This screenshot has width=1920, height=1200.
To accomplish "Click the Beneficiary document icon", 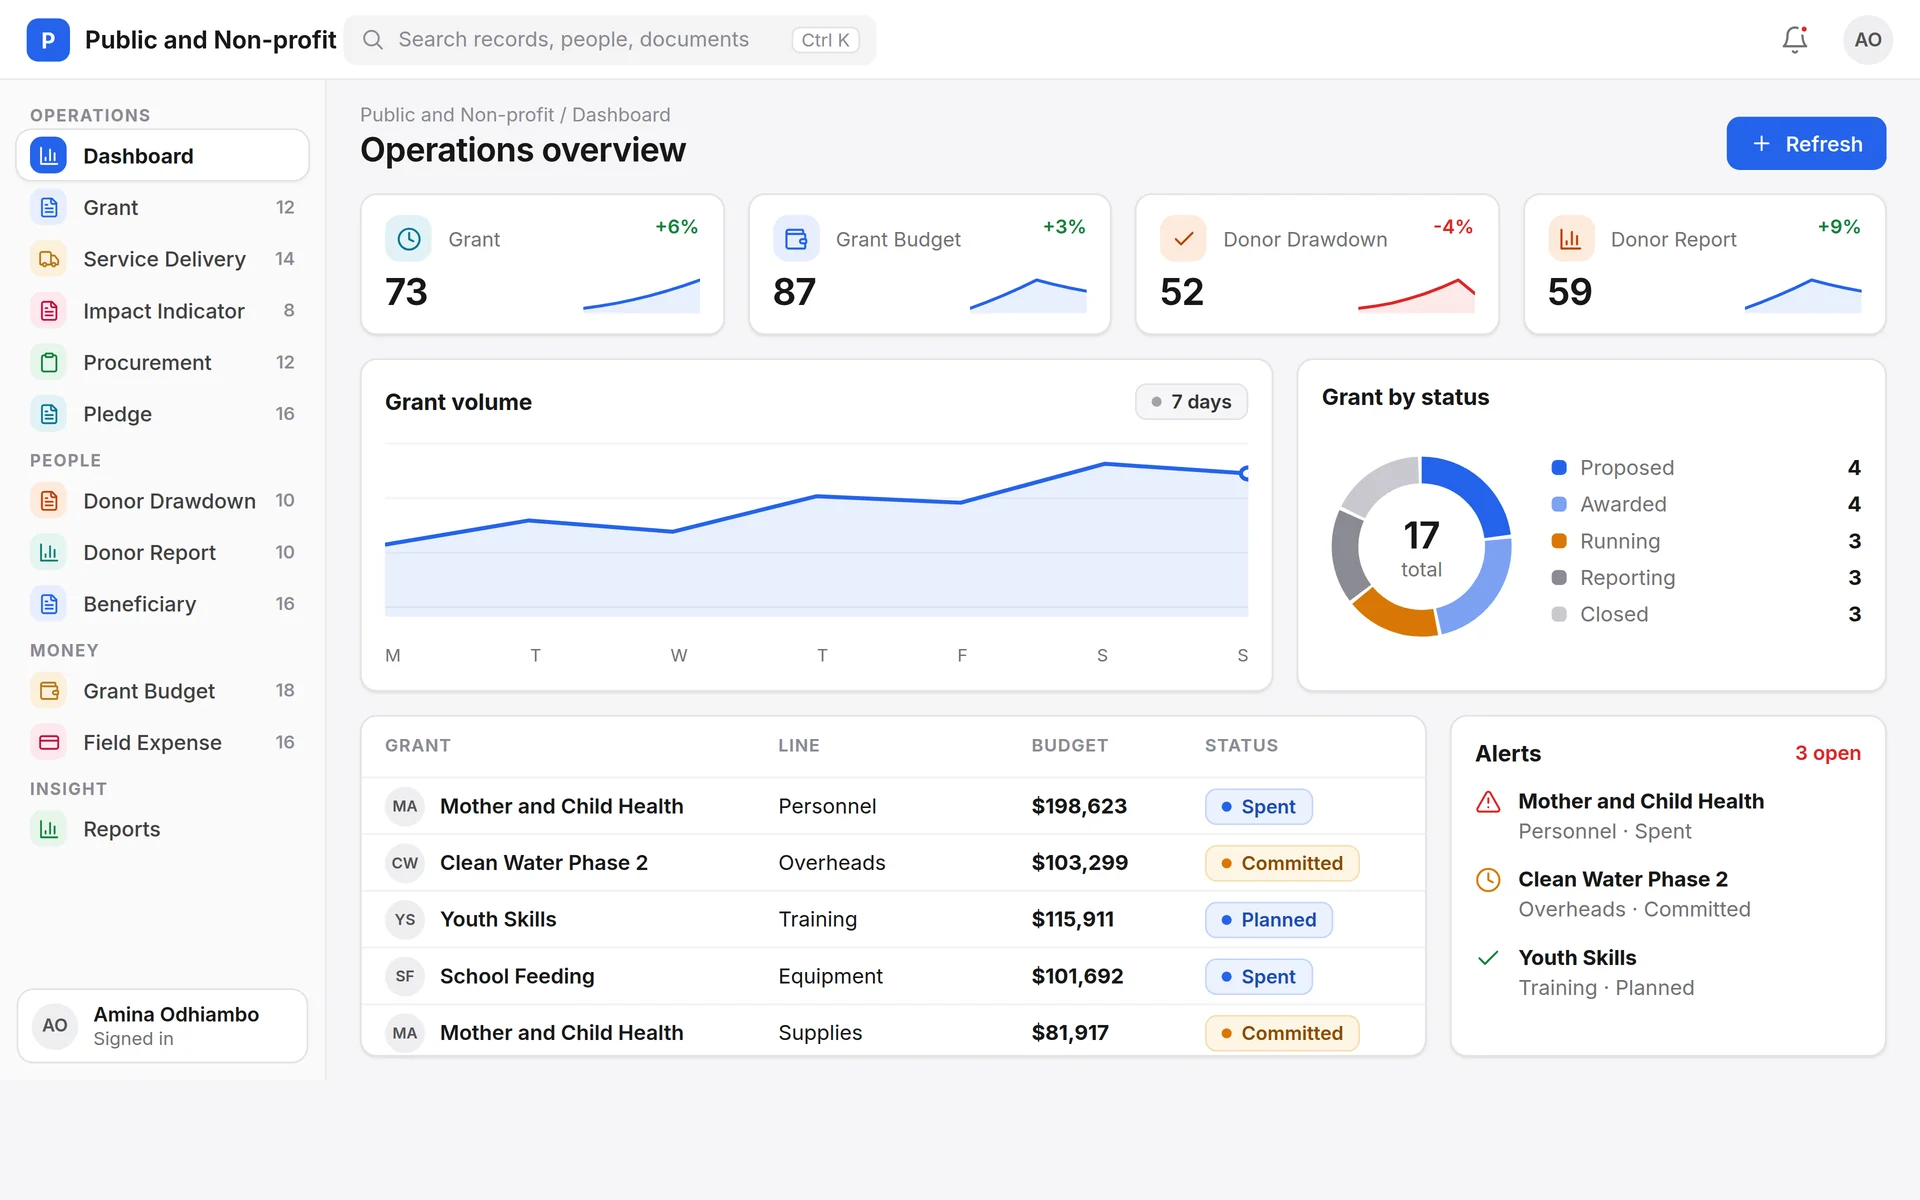I will 49,604.
